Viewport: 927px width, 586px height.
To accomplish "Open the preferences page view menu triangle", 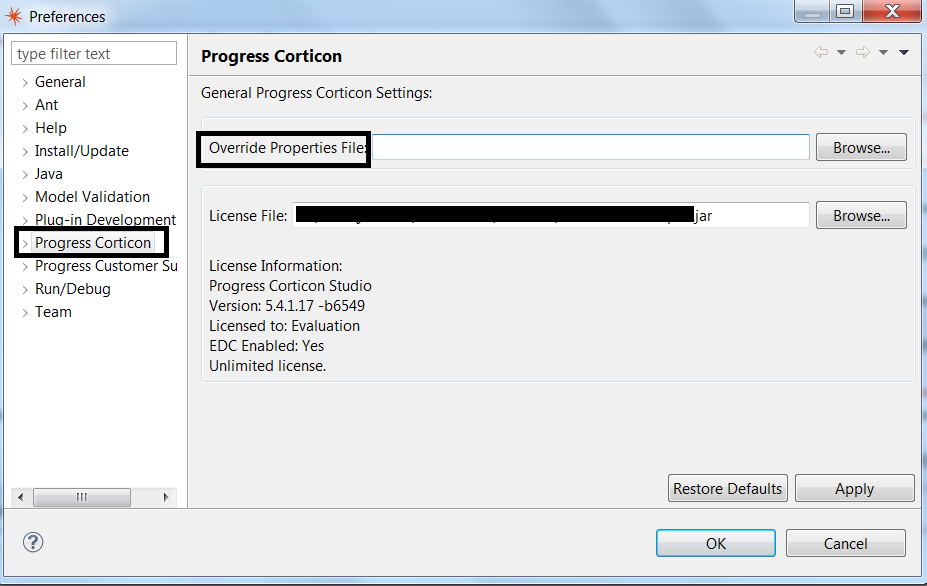I will click(904, 53).
